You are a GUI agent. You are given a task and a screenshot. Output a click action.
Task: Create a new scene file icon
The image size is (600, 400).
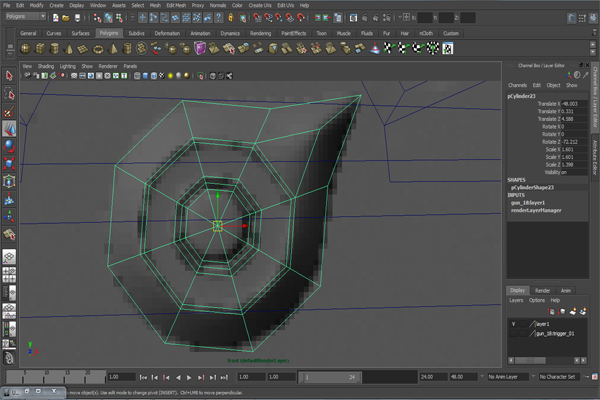tap(55, 18)
